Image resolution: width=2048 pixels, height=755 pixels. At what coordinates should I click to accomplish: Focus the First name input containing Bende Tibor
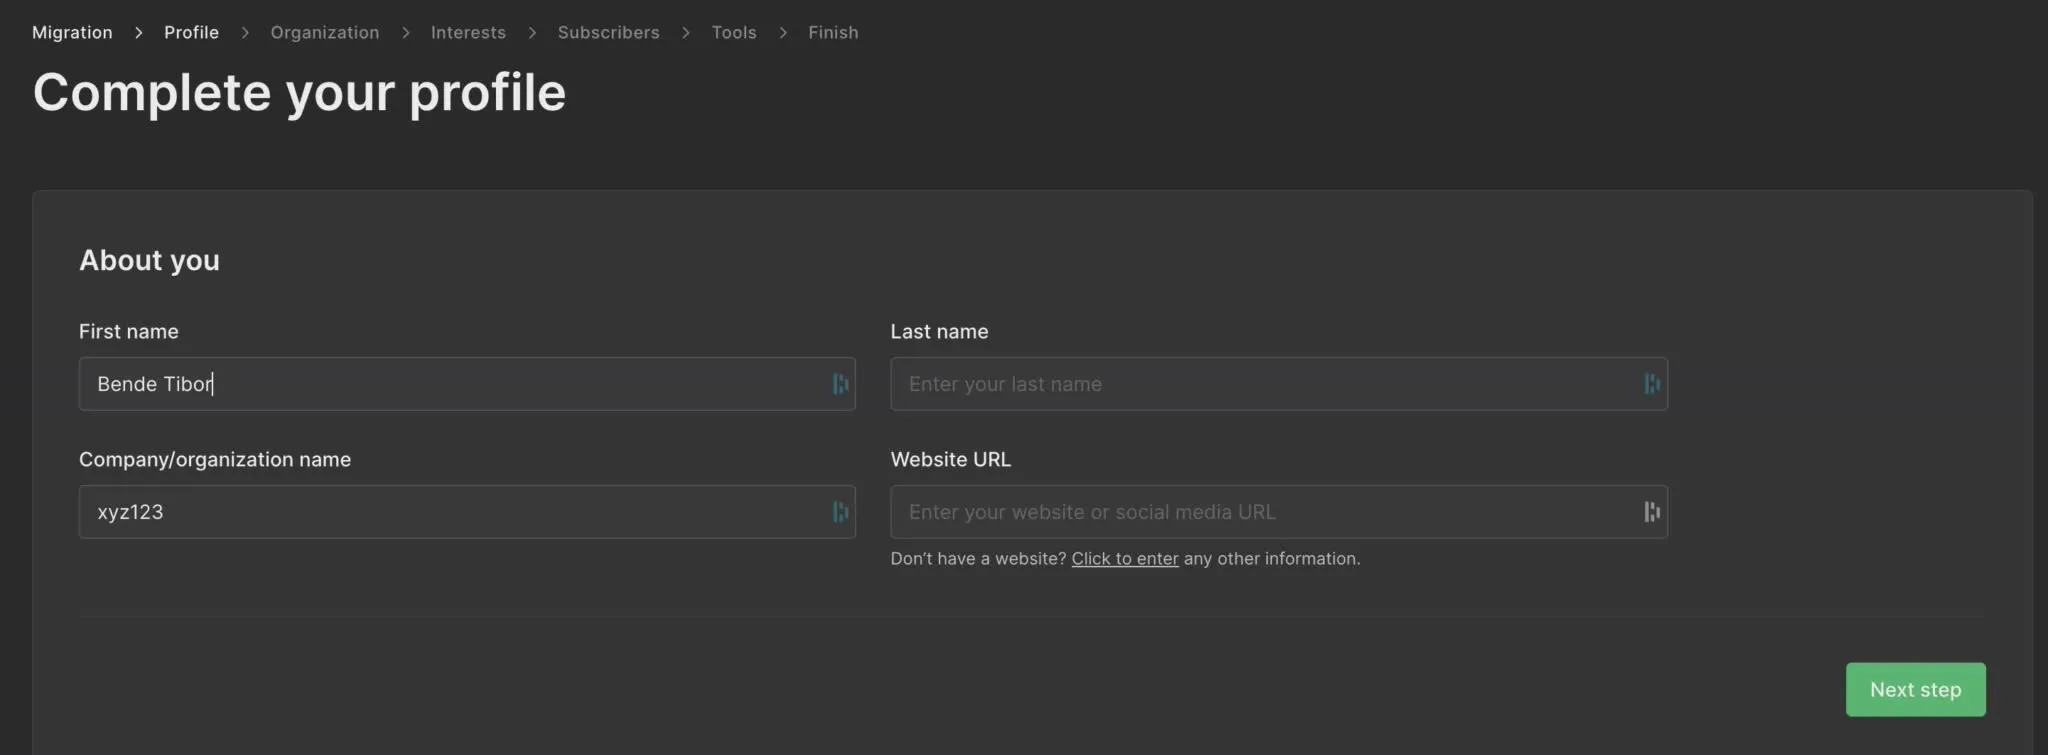pos(450,384)
